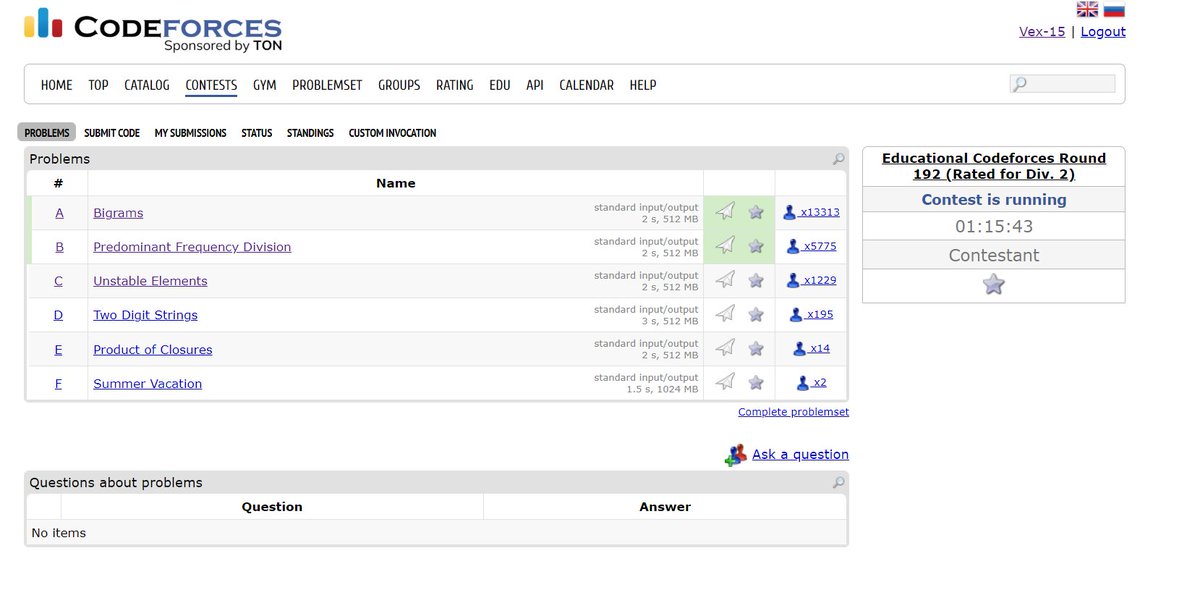
Task: Open the GYM menu item
Action: point(265,85)
